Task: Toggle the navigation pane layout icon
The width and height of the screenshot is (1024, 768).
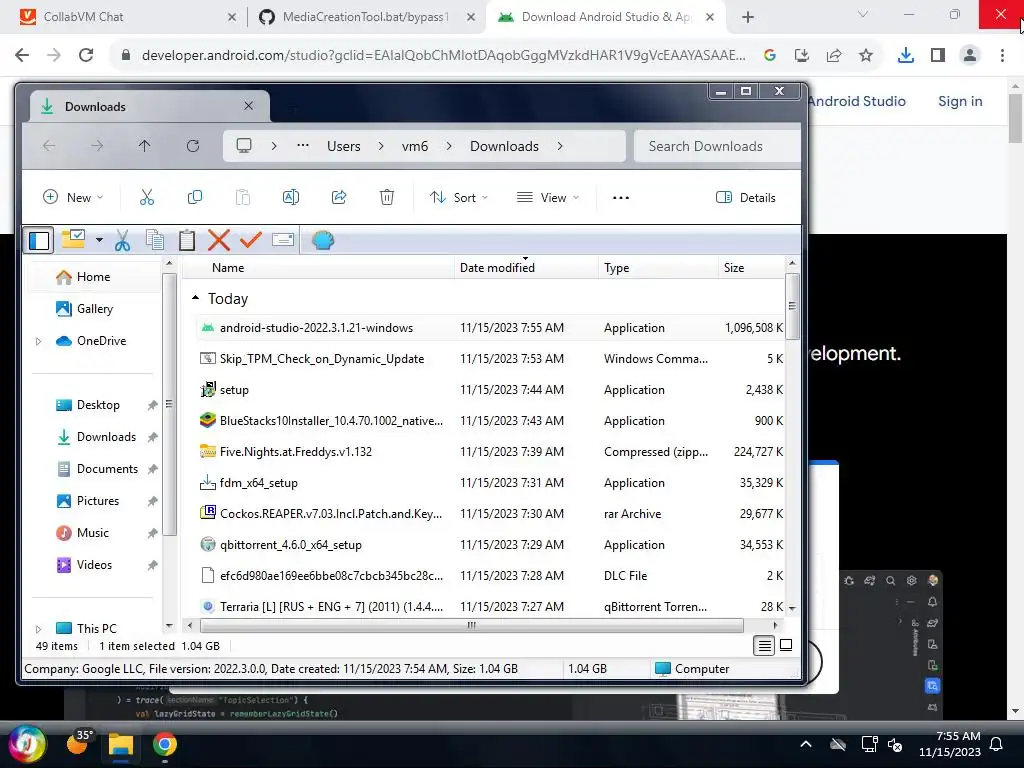Action: click(x=39, y=240)
